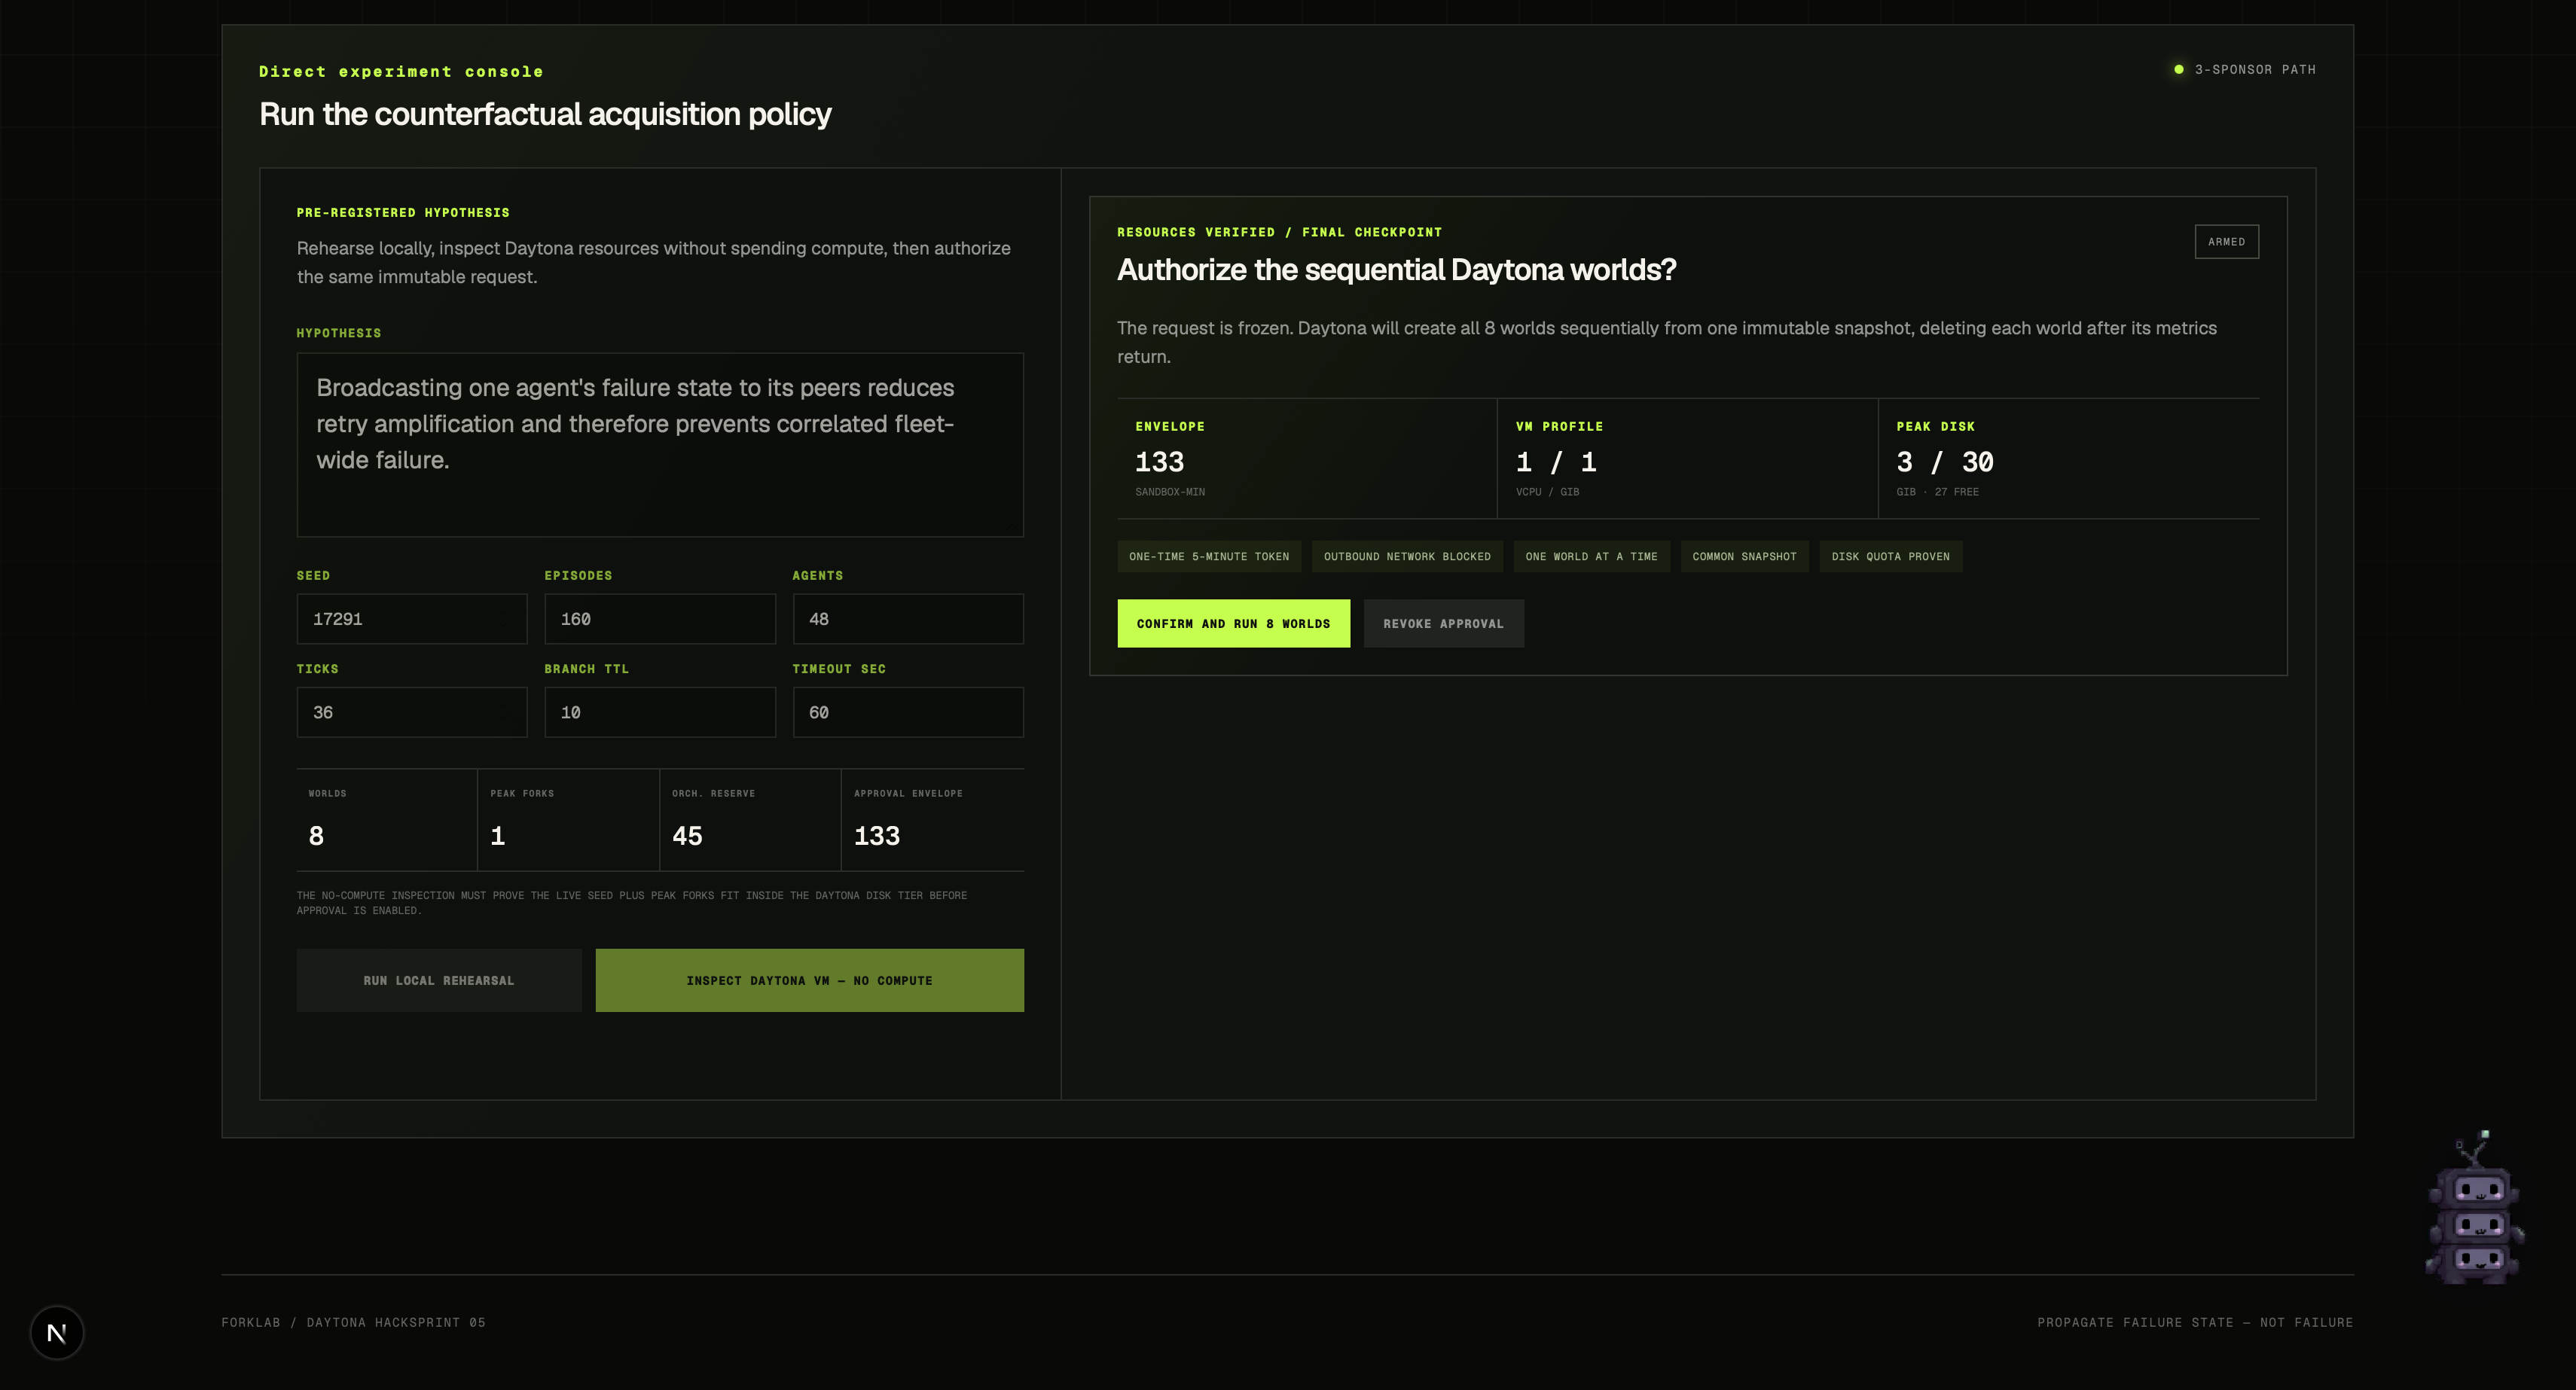Image resolution: width=2576 pixels, height=1390 pixels.
Task: Edit the hypothesis text area
Action: [x=660, y=444]
